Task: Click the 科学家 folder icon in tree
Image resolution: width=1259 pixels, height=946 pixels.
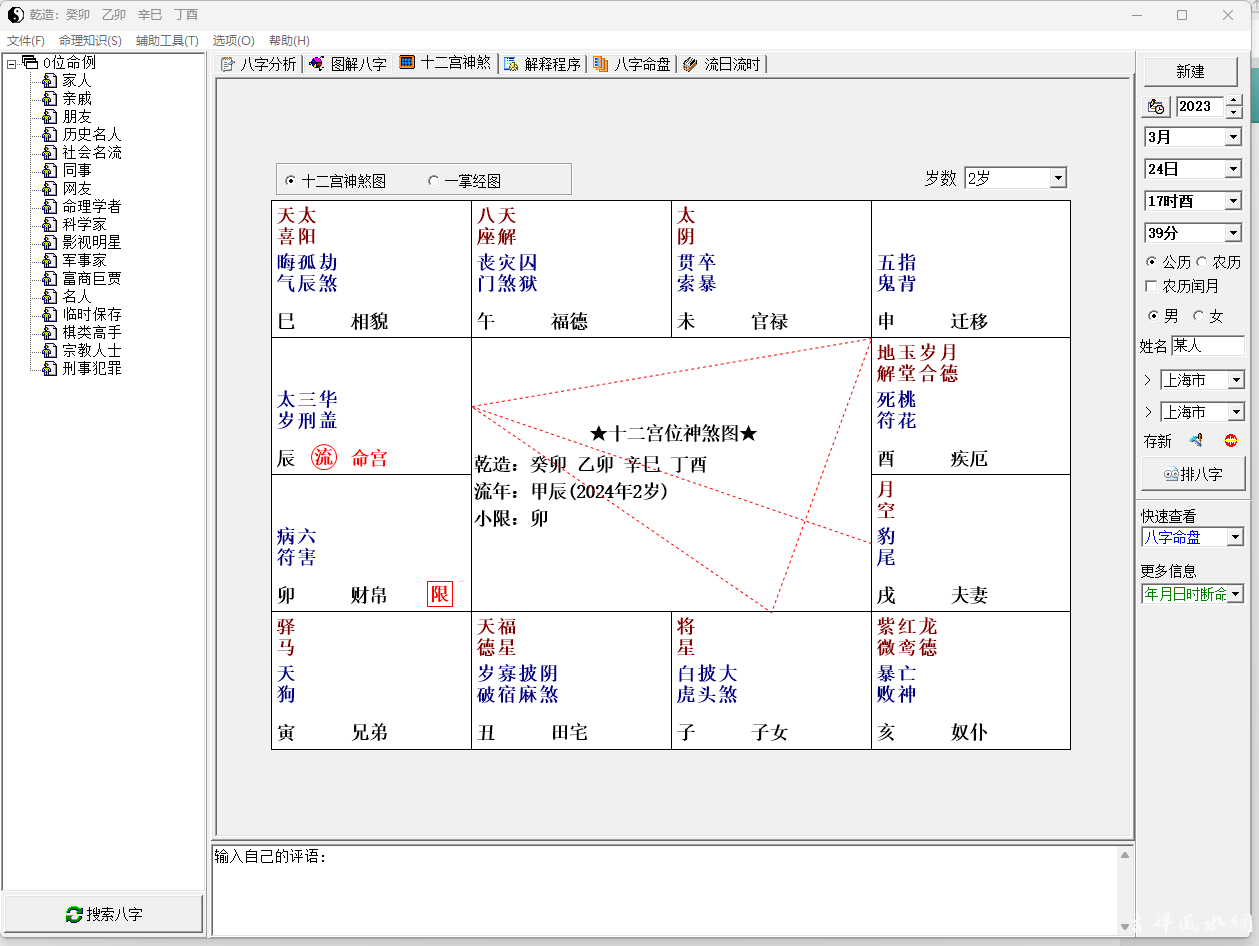Action: 49,224
